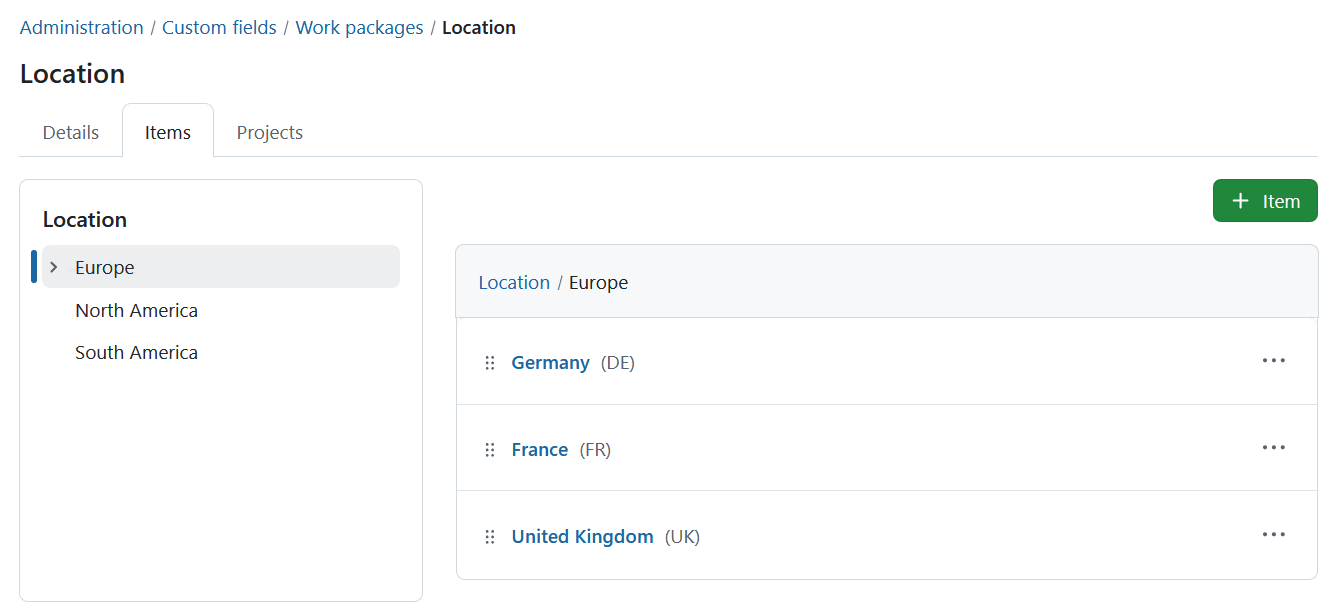The width and height of the screenshot is (1336, 616).
Task: Click the drag handle next to France
Action: (x=489, y=449)
